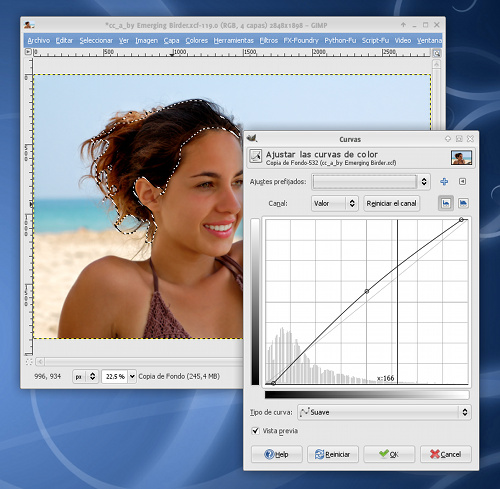Click the navigation arrow left of horizontal scrollbar
Image resolution: width=500 pixels, height=489 pixels.
click(x=40, y=362)
